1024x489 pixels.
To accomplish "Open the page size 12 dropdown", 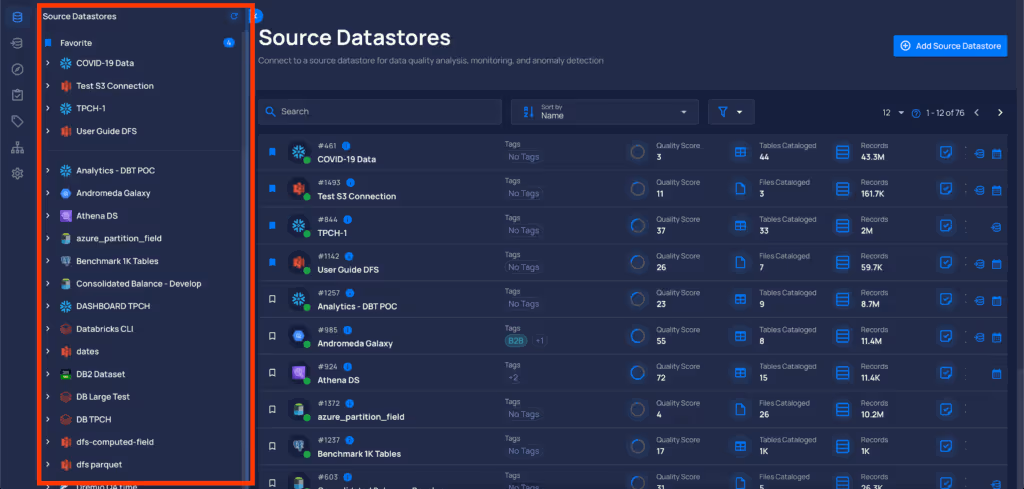I will pyautogui.click(x=893, y=113).
